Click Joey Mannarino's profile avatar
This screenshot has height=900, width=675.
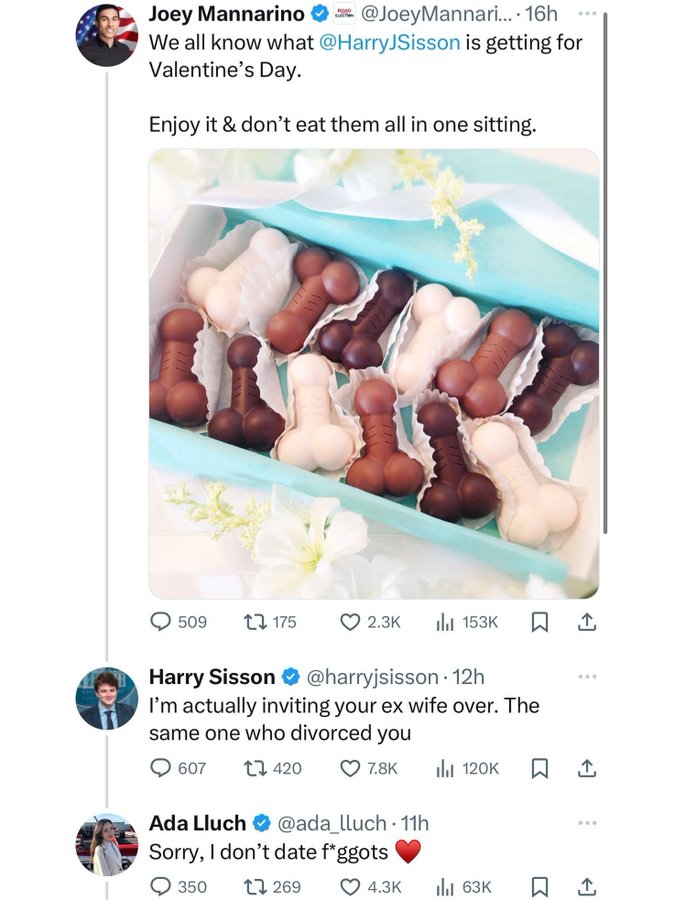(107, 35)
